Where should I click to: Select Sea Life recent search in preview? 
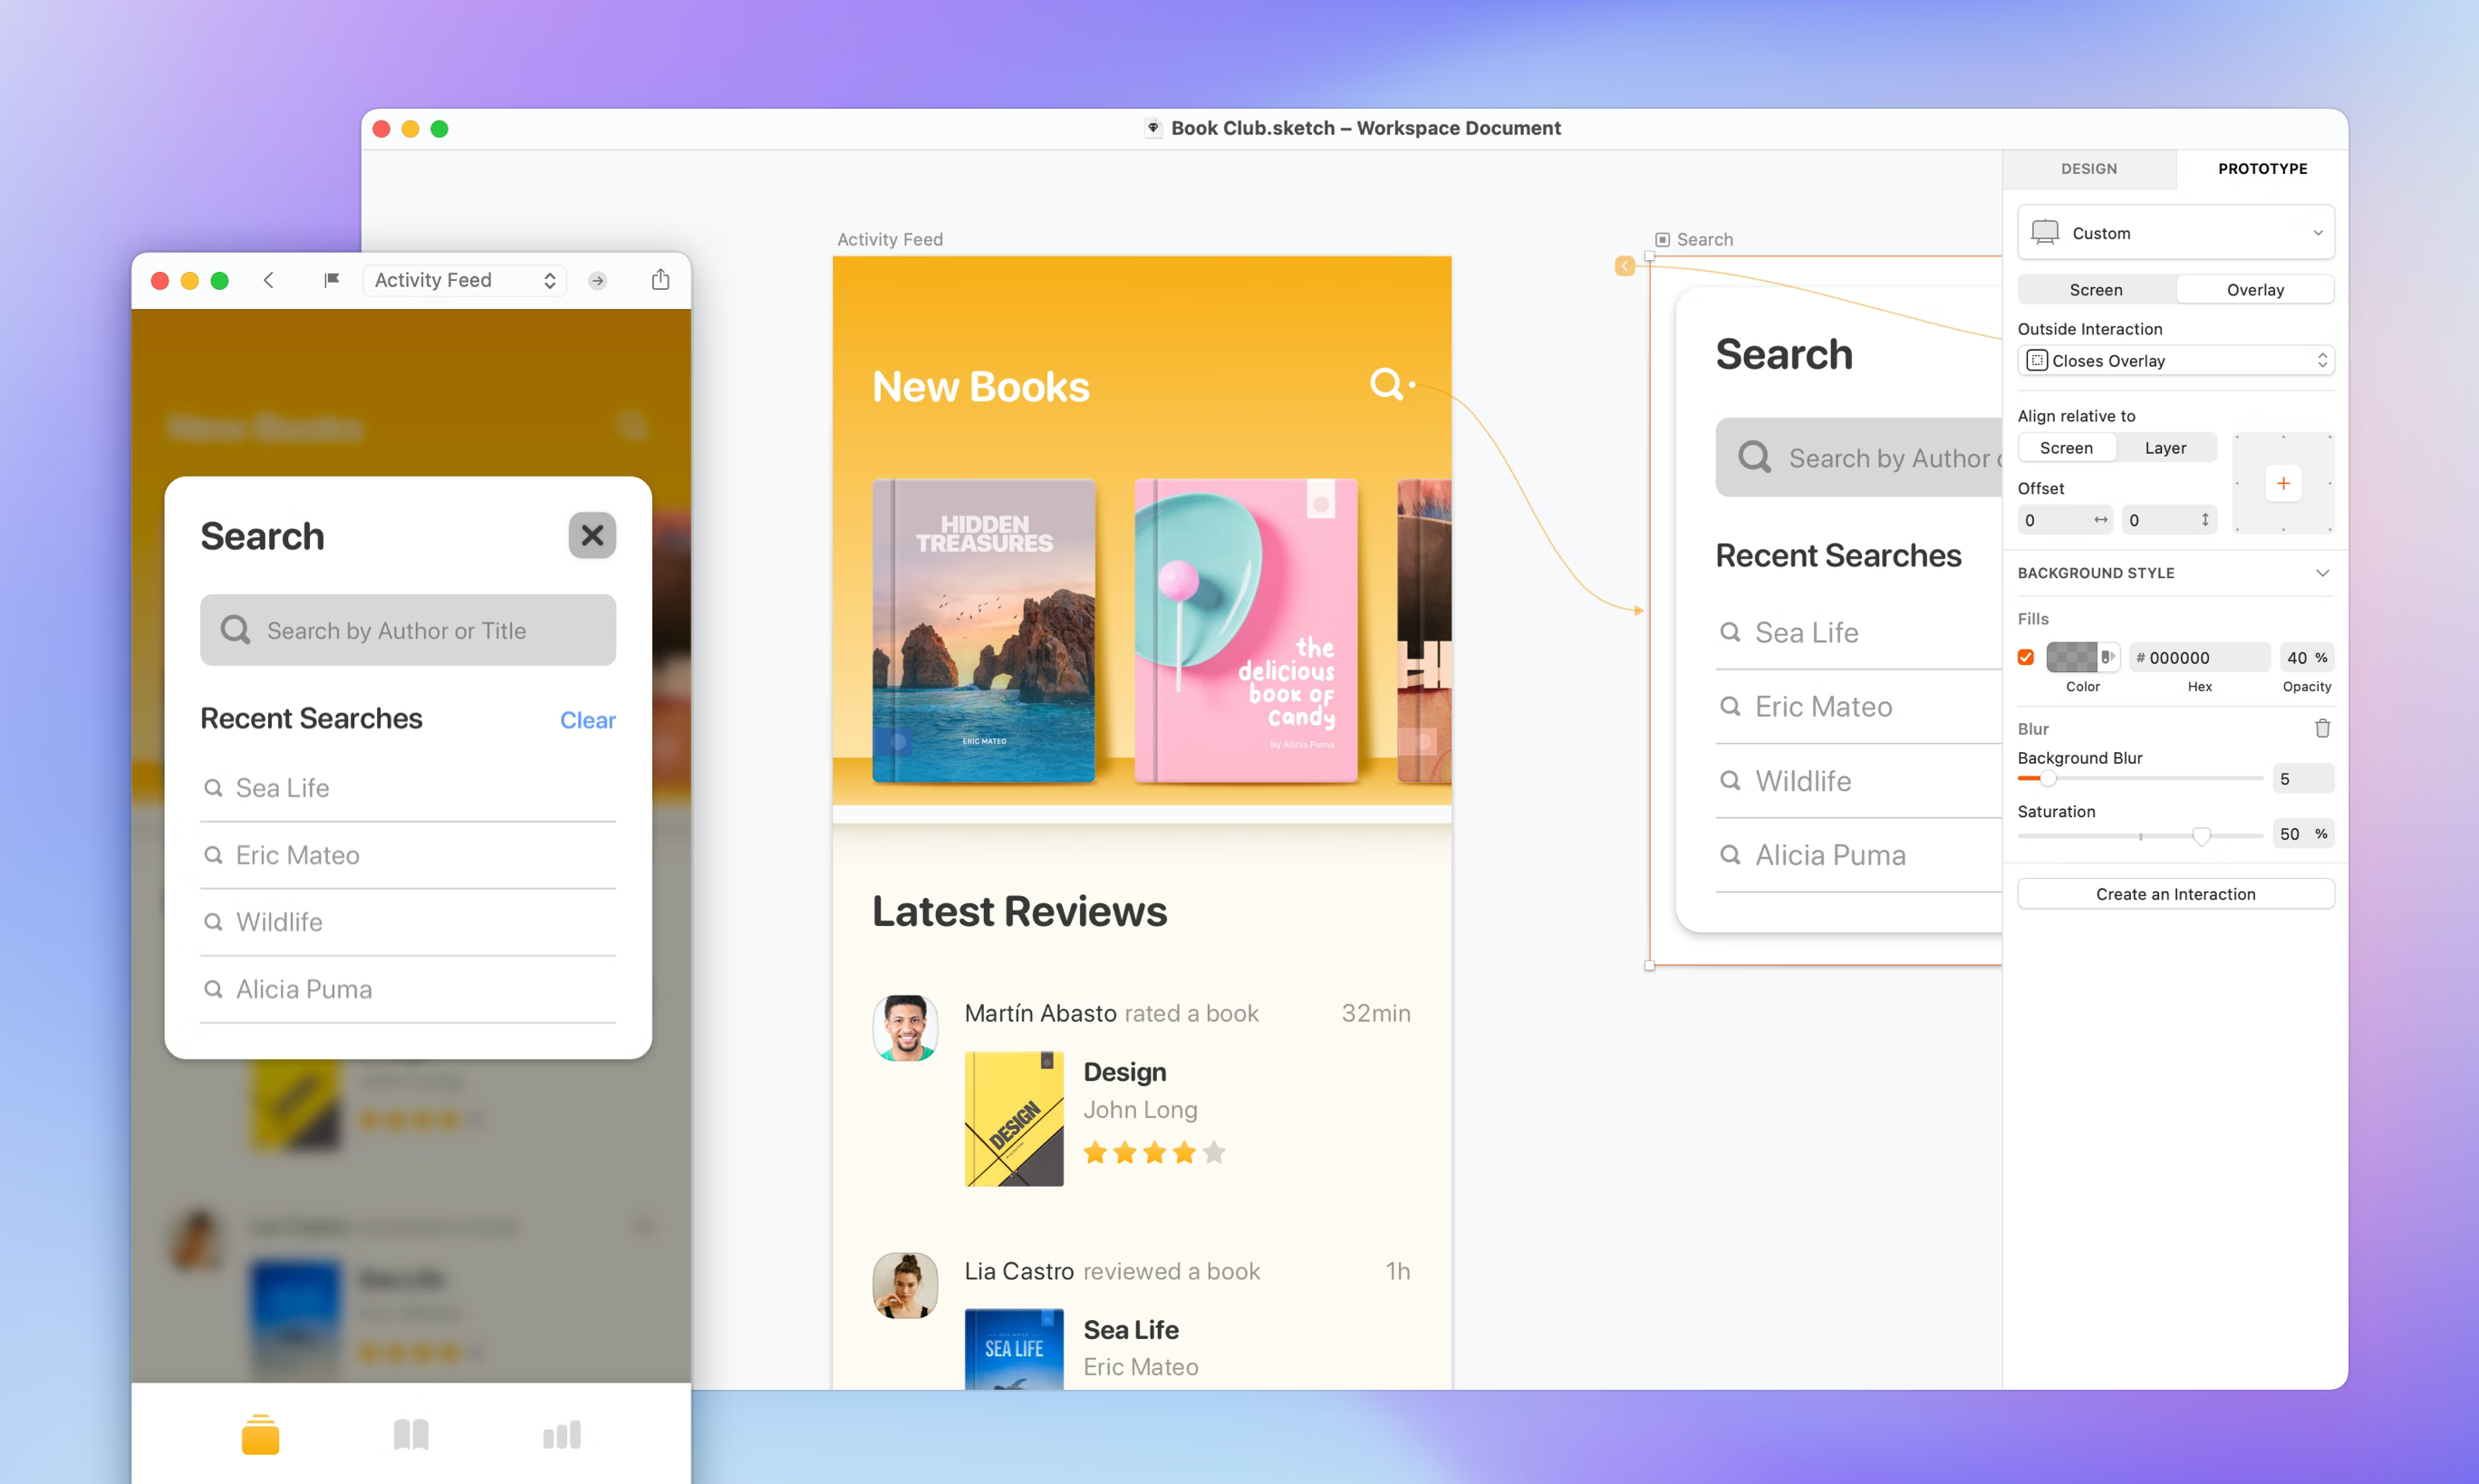click(408, 788)
